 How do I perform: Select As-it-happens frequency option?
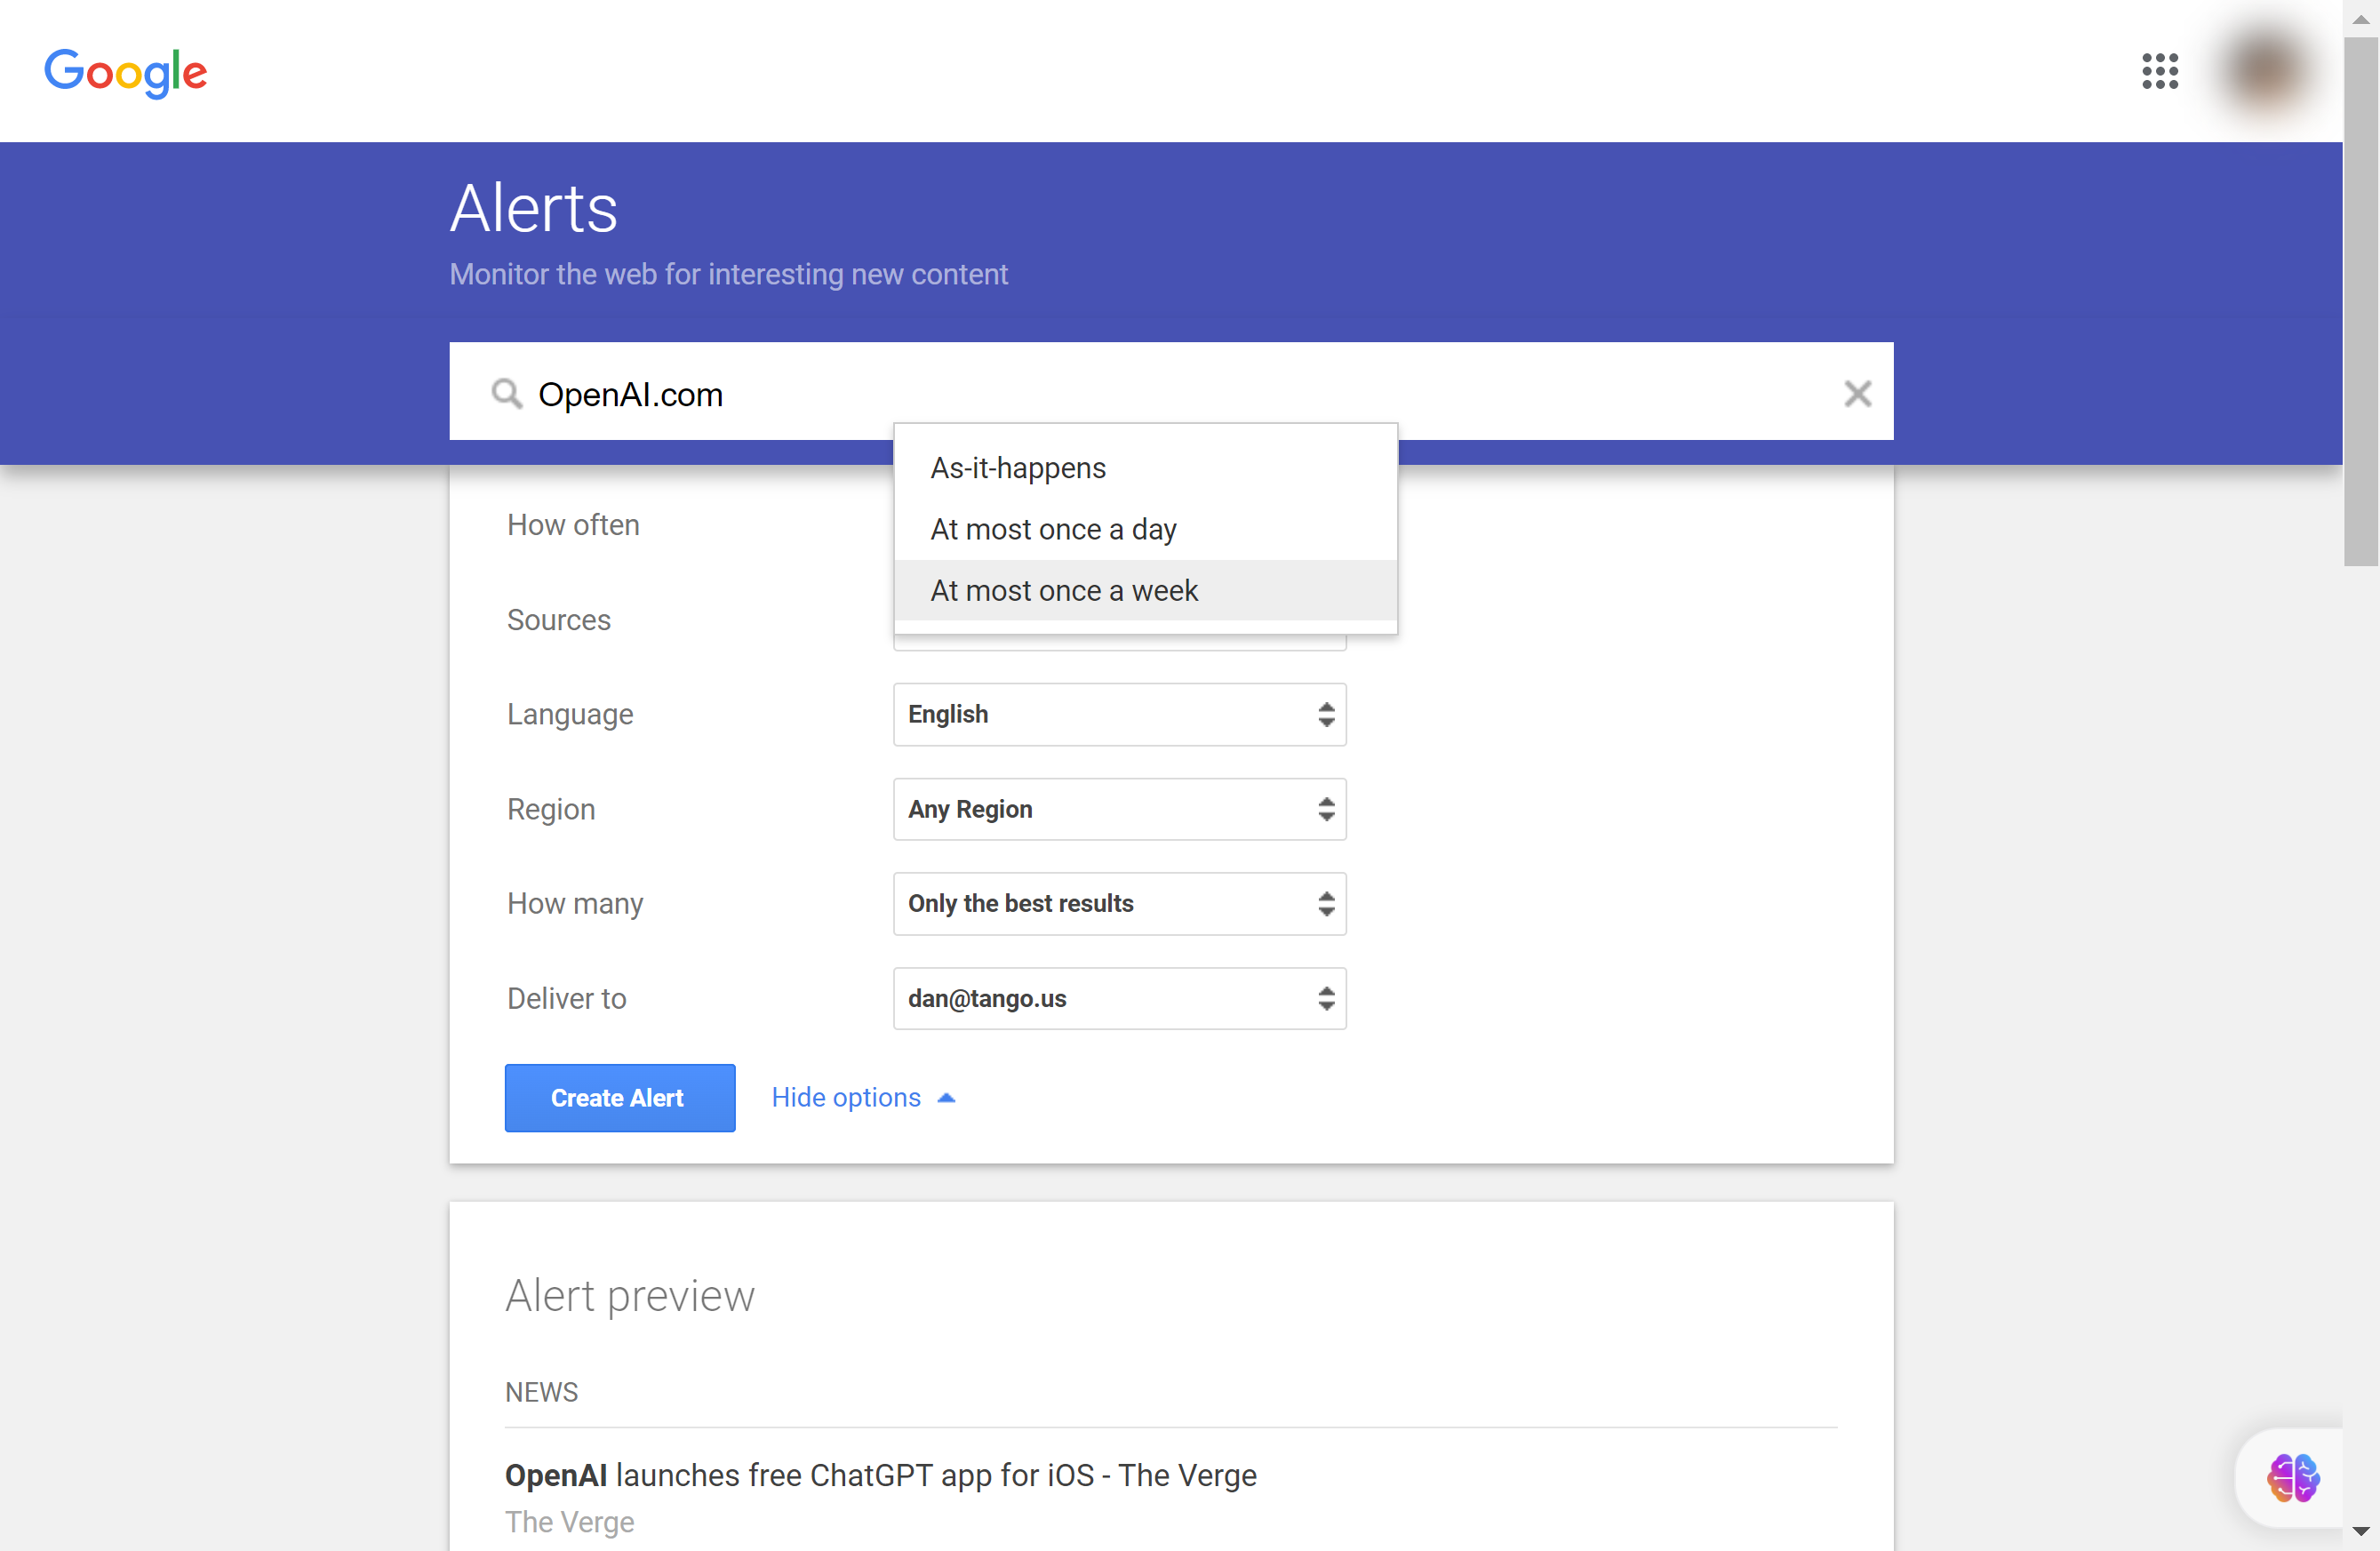[1145, 468]
